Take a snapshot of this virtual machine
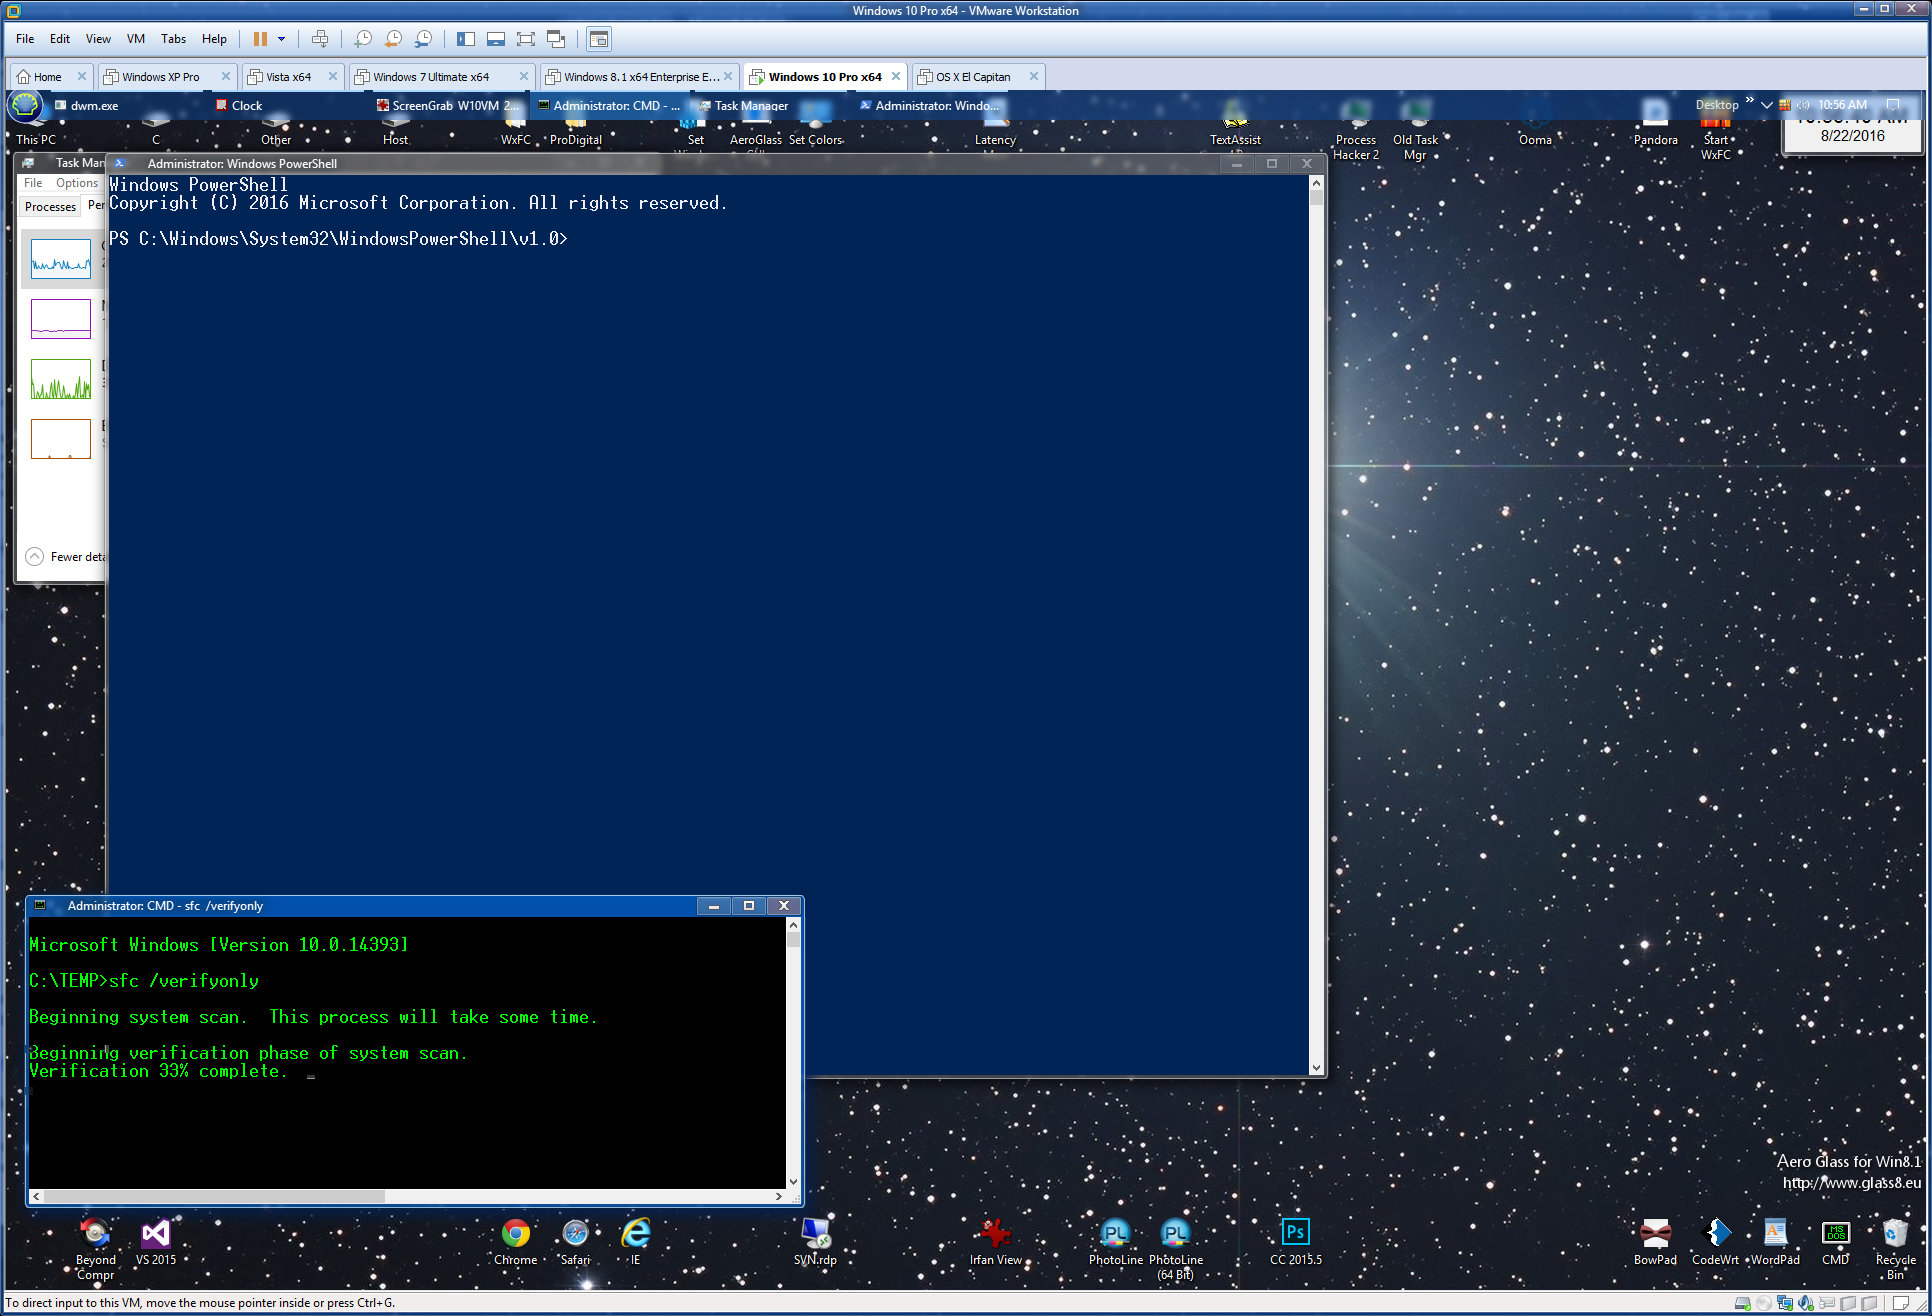The image size is (1932, 1316). point(363,39)
